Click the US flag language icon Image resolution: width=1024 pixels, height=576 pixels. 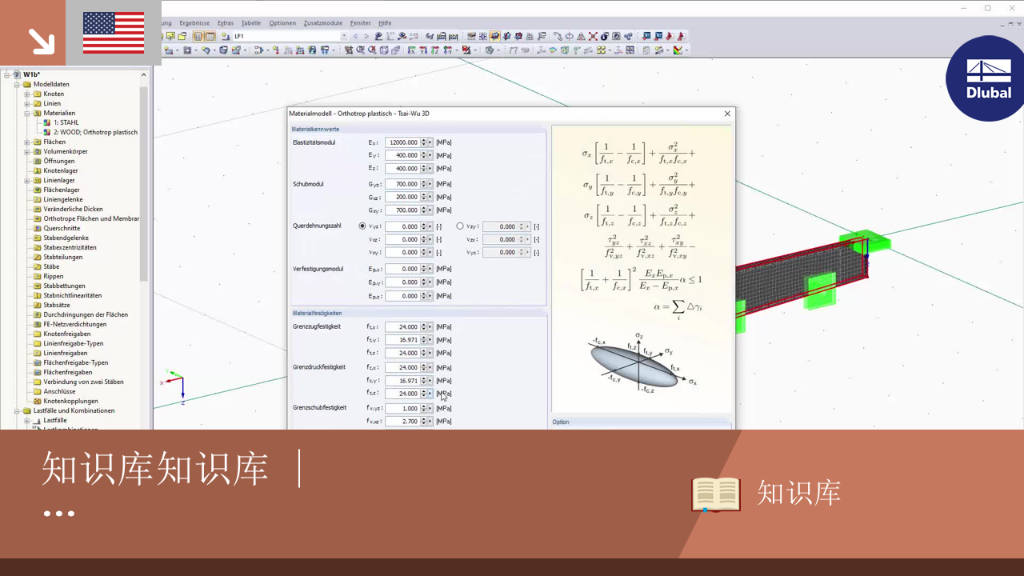[114, 33]
